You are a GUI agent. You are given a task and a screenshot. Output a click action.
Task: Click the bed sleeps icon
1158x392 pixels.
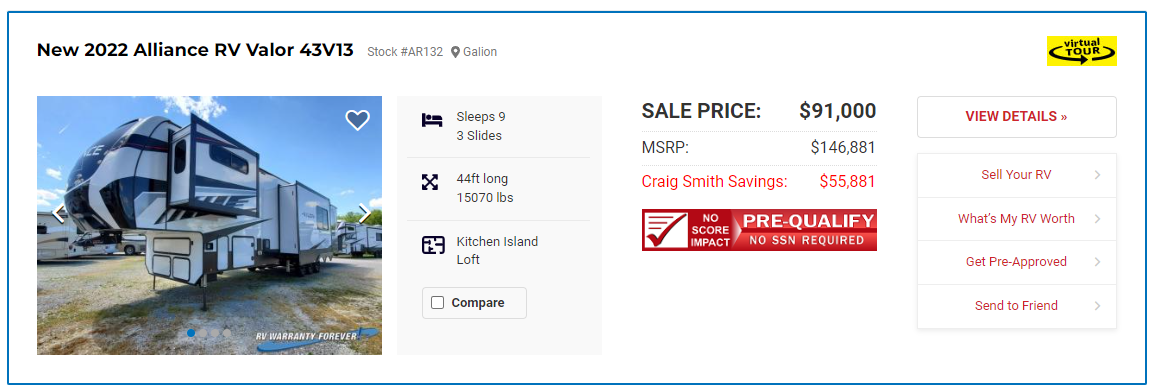432,120
